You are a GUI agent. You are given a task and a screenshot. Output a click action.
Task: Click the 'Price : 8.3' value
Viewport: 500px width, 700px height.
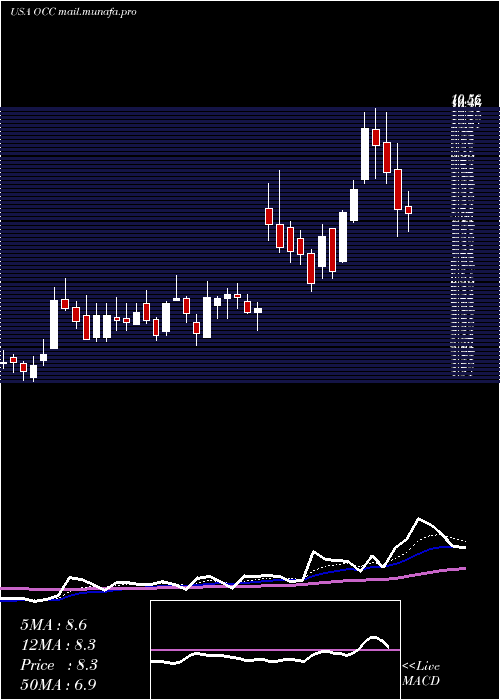click(x=58, y=665)
